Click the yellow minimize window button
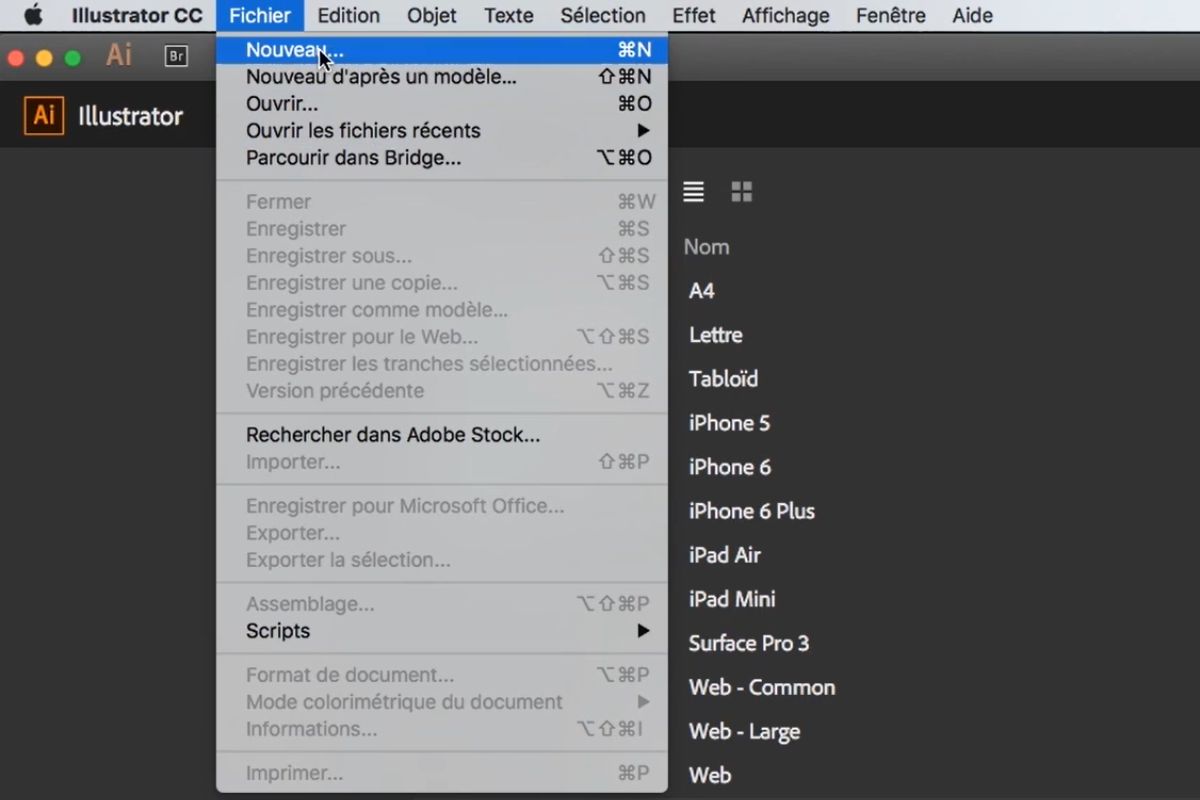 click(x=43, y=58)
